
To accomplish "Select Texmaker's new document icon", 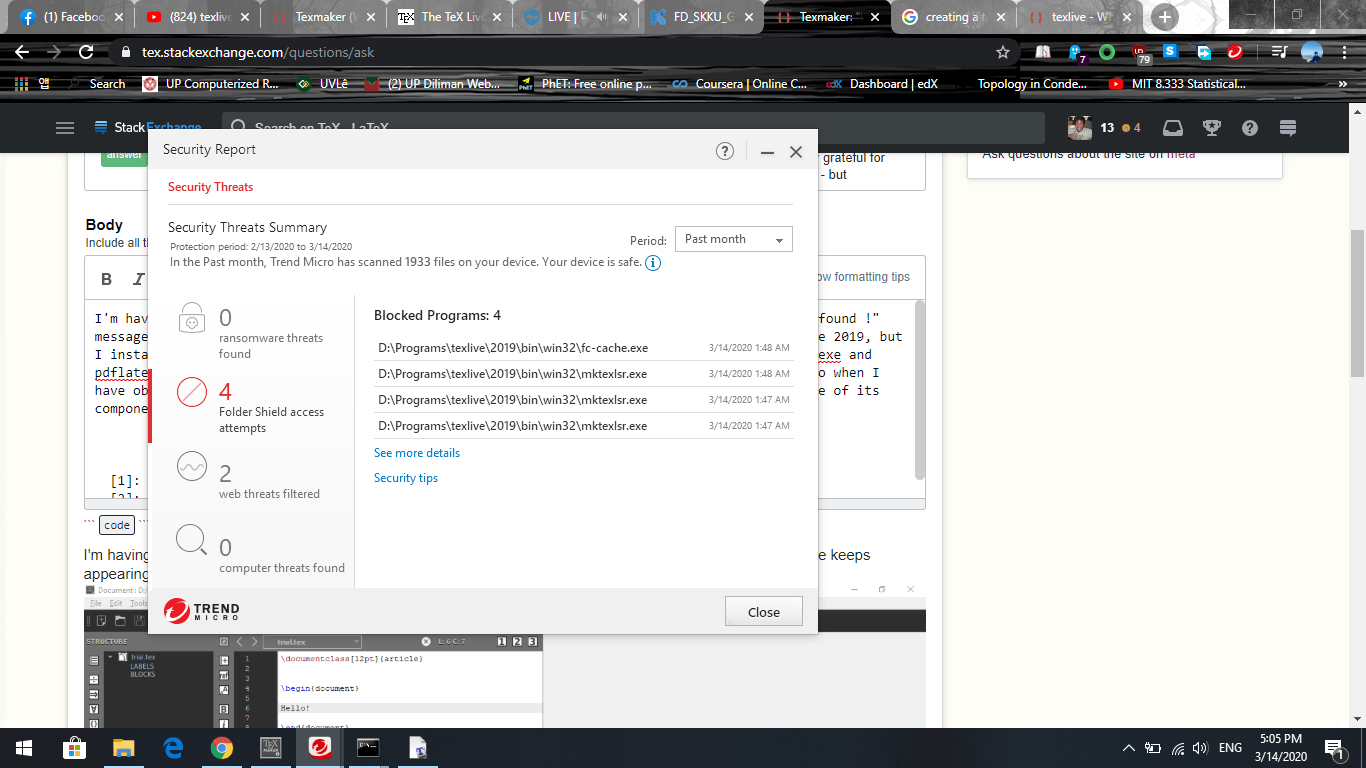I will [x=102, y=620].
